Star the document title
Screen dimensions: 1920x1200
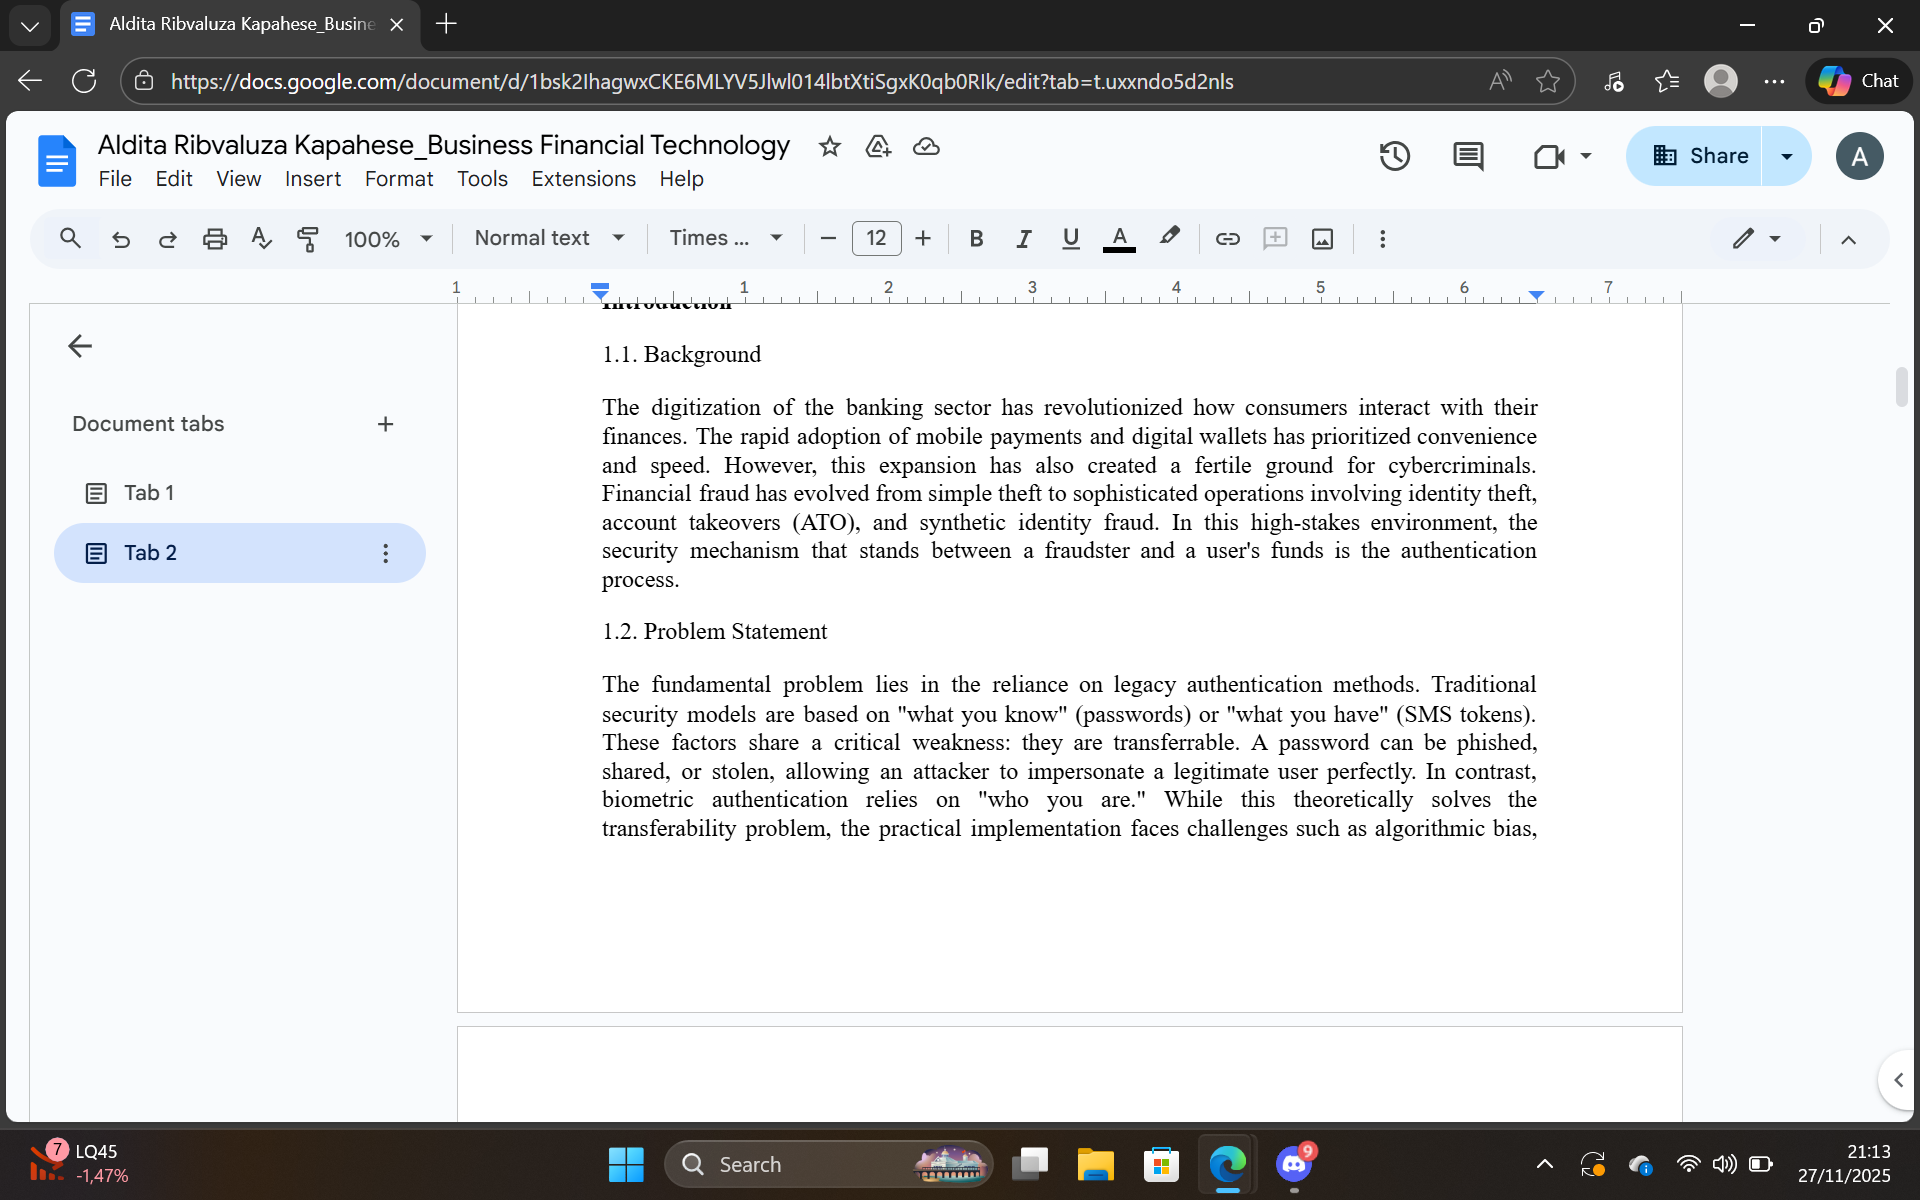point(829,147)
